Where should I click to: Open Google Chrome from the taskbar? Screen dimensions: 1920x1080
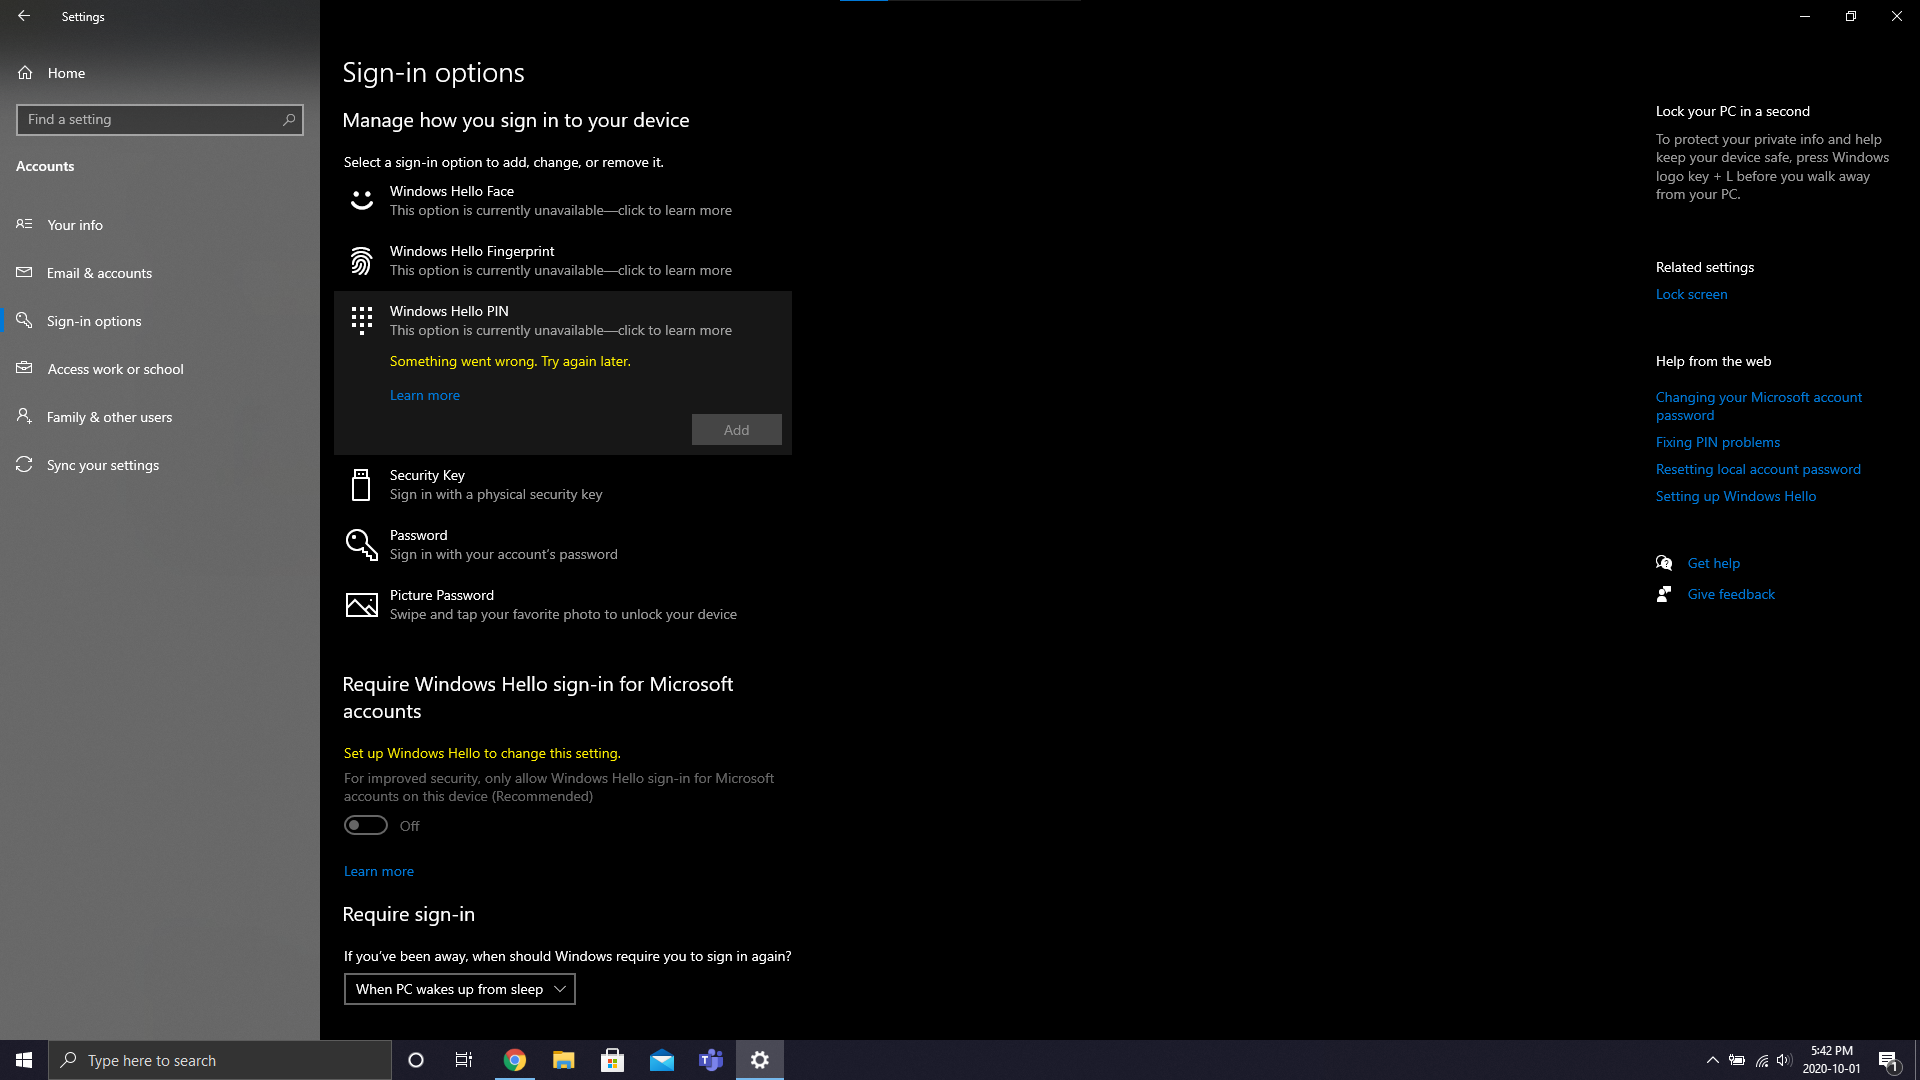(515, 1060)
